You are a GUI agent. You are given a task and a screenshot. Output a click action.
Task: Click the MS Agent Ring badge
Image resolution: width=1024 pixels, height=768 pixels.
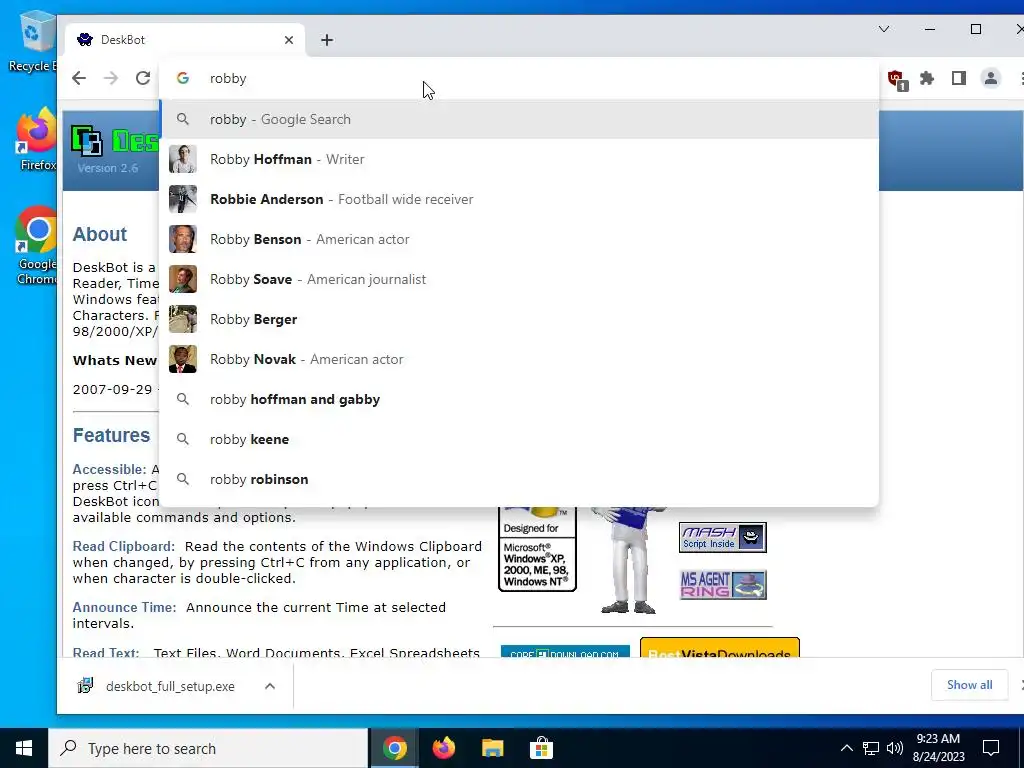(722, 584)
